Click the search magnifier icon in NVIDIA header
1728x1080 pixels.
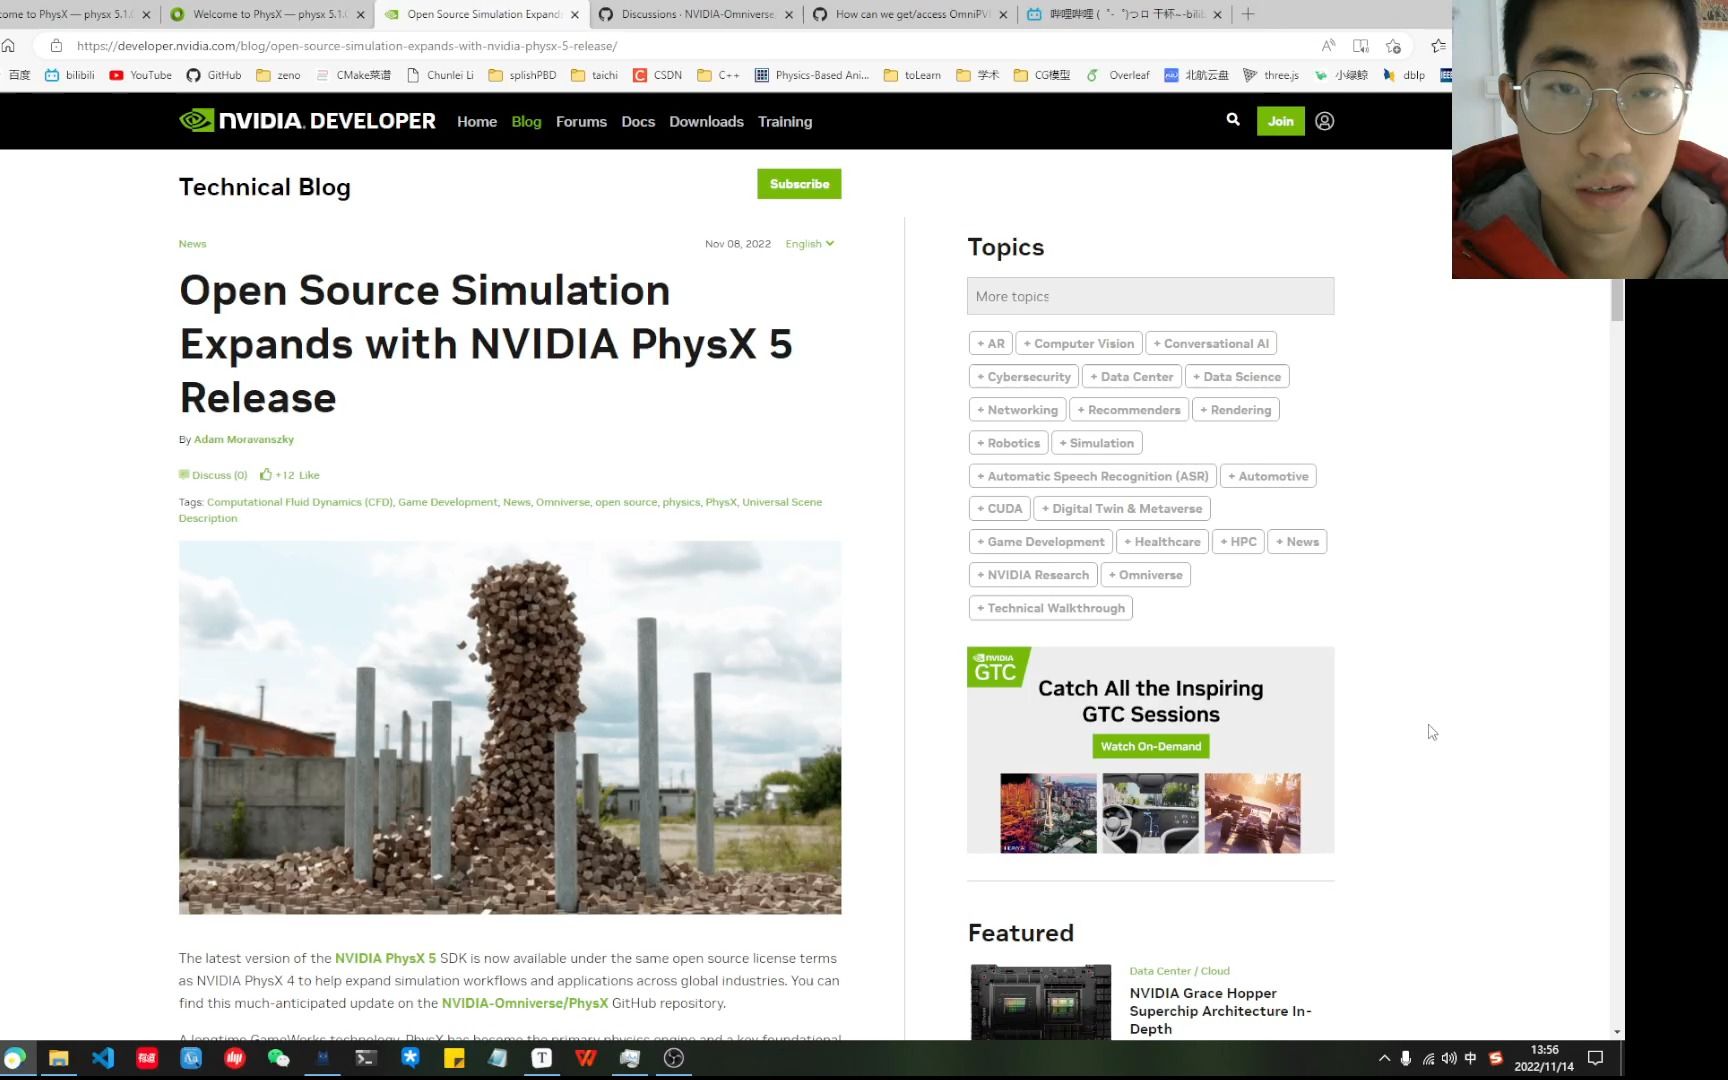(1233, 120)
